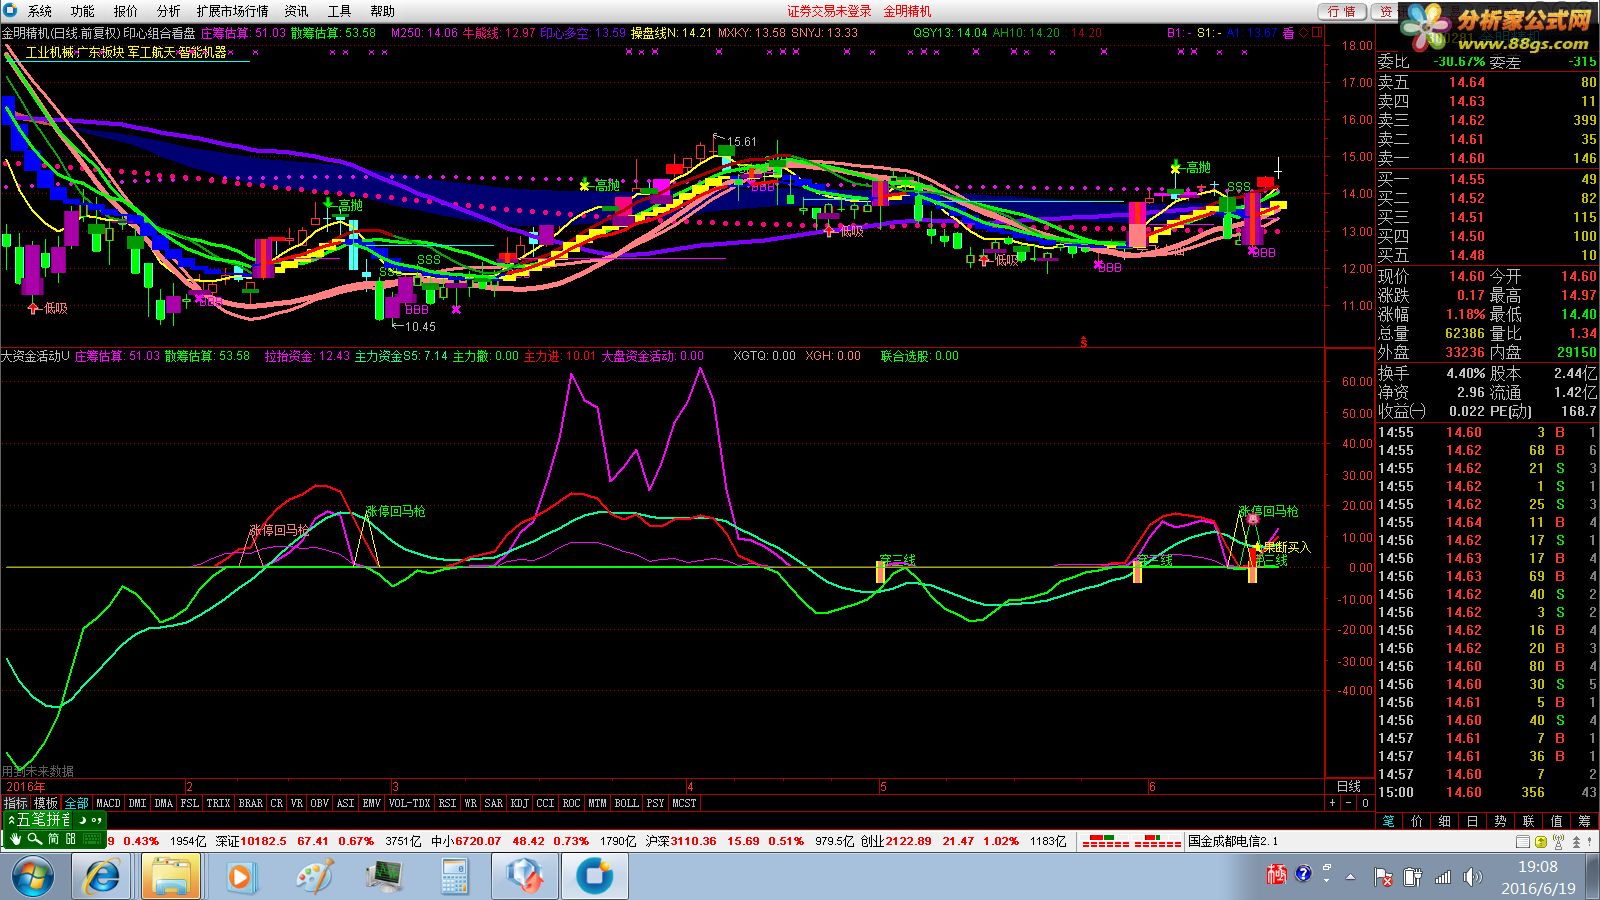Image resolution: width=1600 pixels, height=900 pixels.
Task: Click the antenna signal icon in status bar
Action: (1558, 842)
